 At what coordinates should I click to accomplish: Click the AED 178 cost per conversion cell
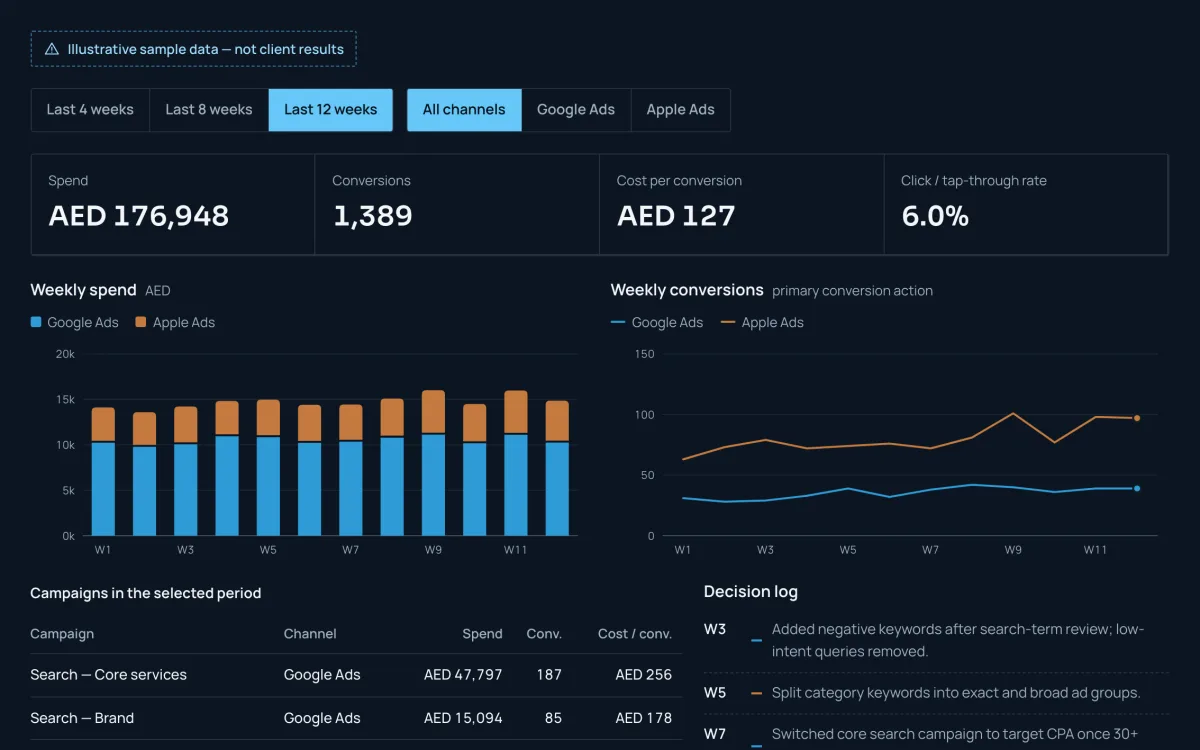point(643,718)
